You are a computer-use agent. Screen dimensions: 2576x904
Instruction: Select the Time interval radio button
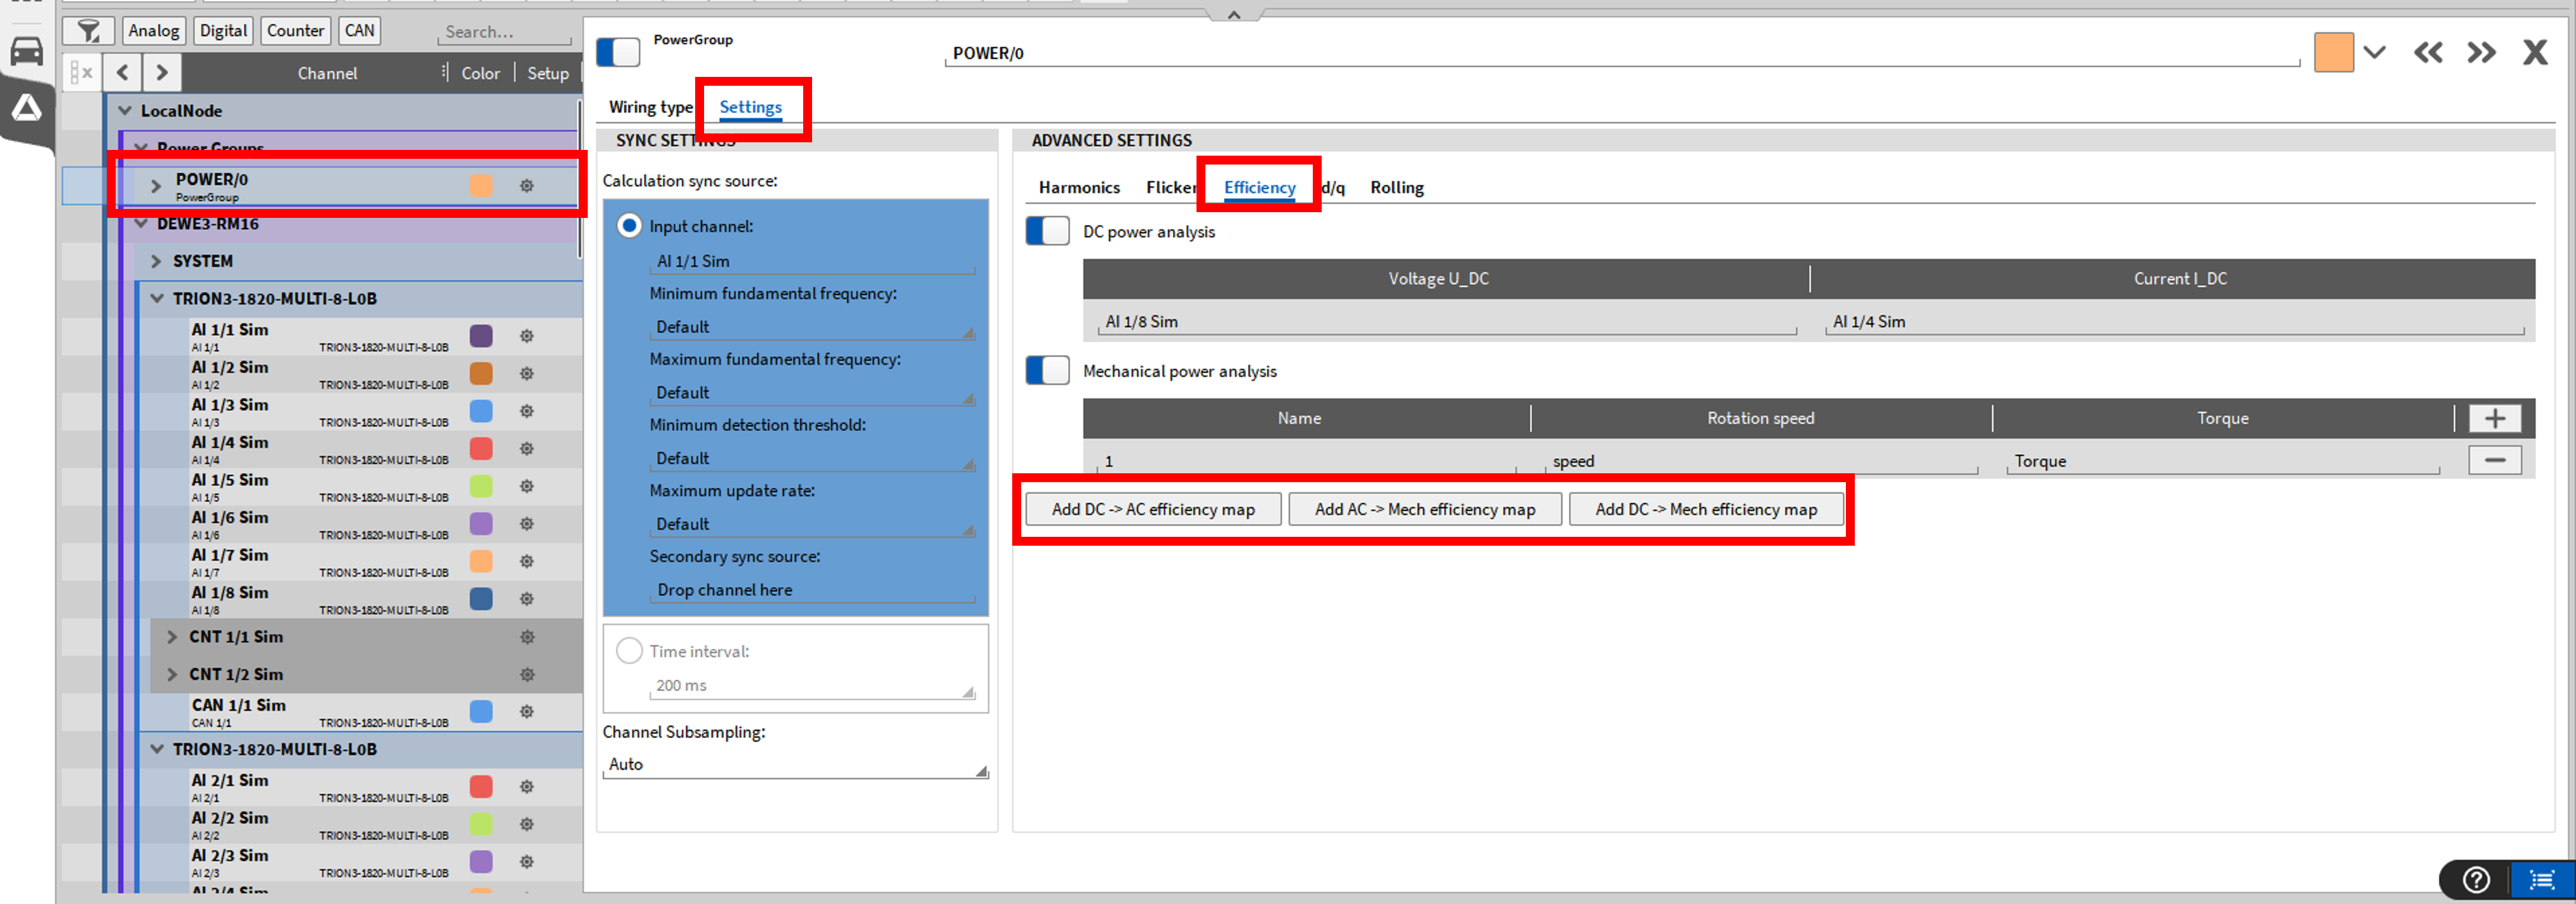click(629, 651)
